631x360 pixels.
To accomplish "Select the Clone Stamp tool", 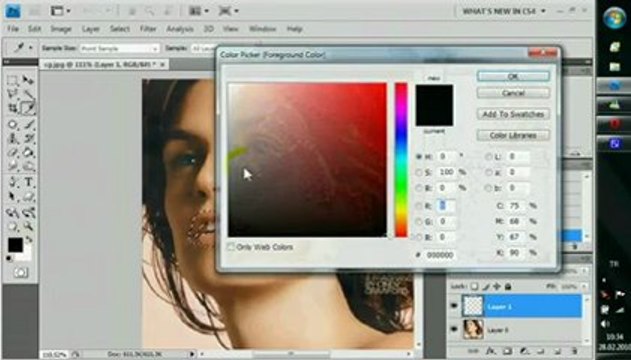I will 12,138.
